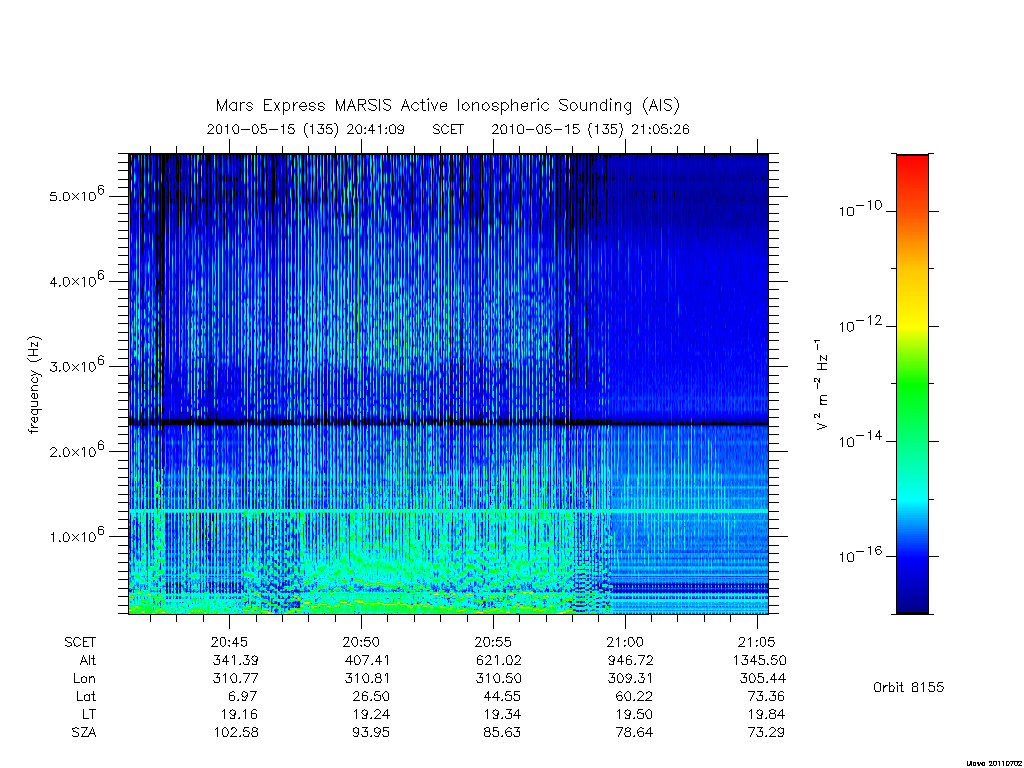The image size is (1024, 768).
Task: Click SZA value 93.95
Action: 371,733
